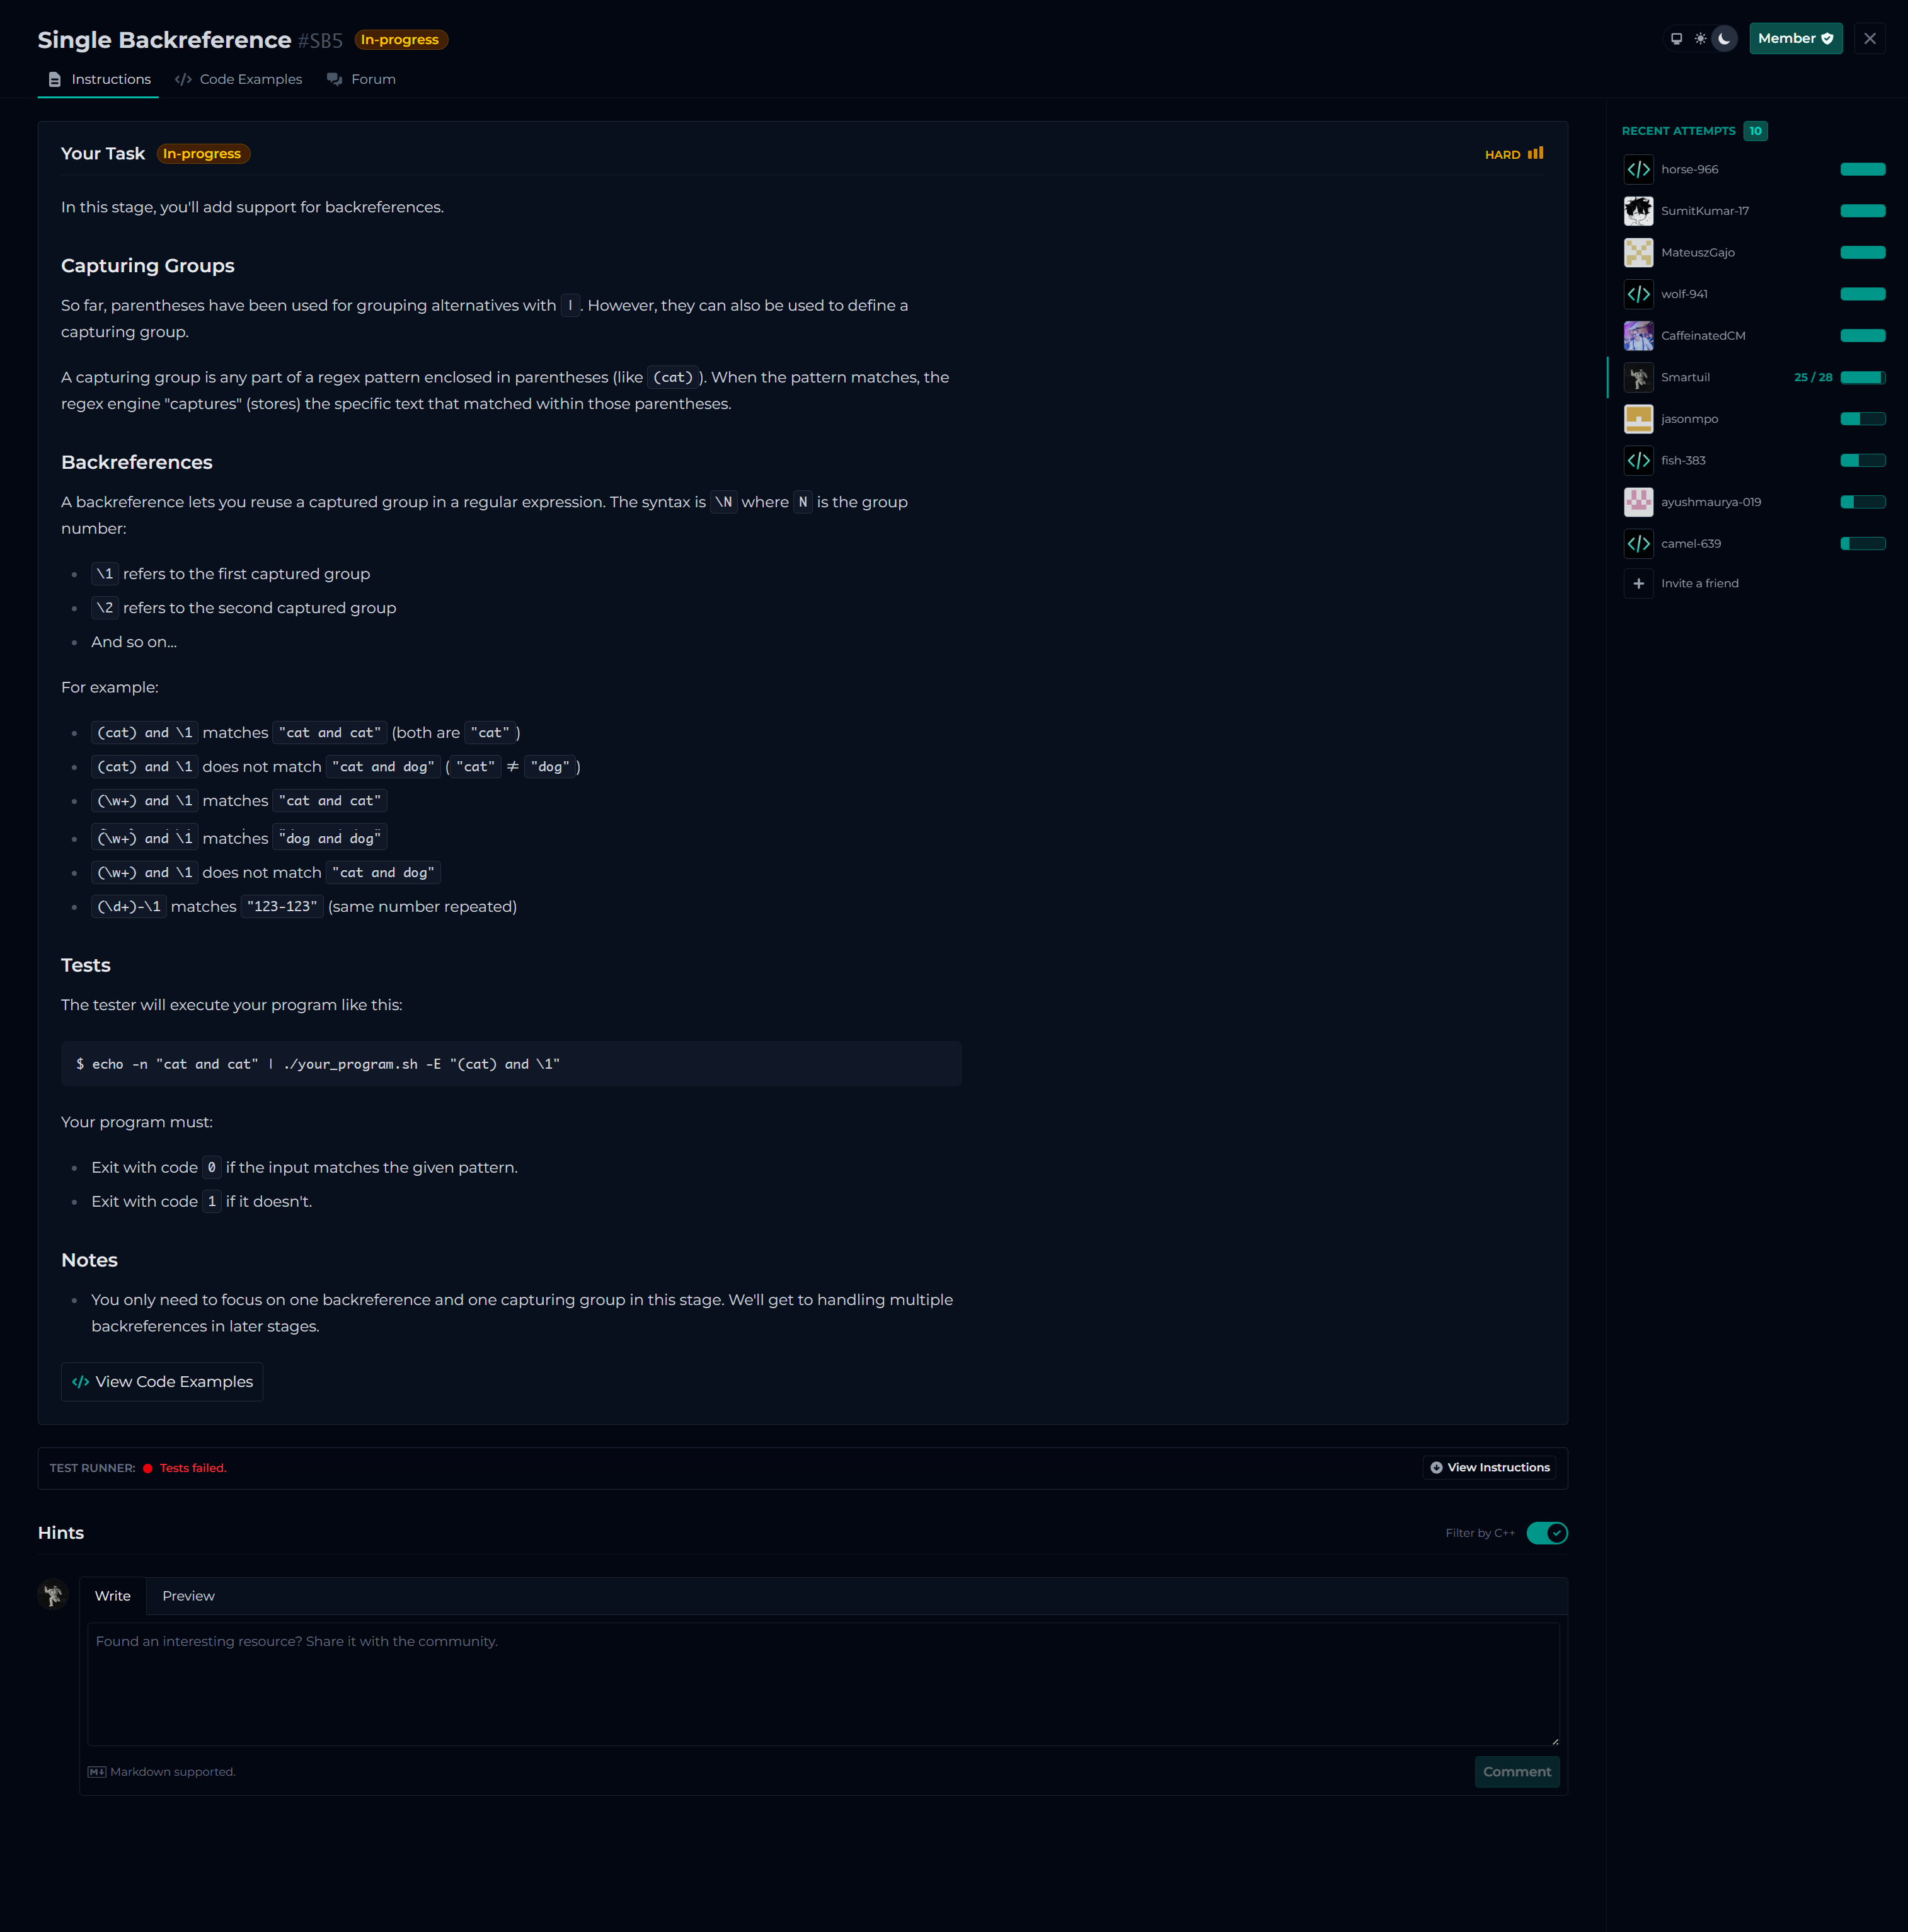The image size is (1908, 1932).
Task: Click Smartuil's progress bar
Action: [x=1862, y=377]
